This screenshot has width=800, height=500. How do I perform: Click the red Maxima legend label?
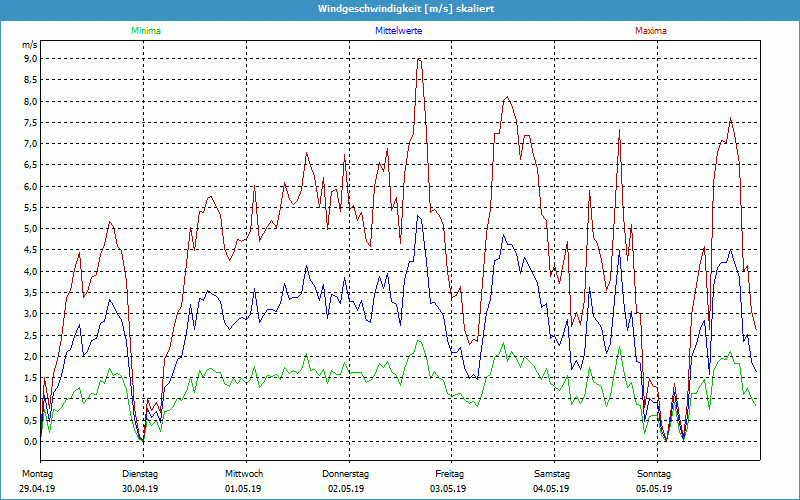click(x=651, y=31)
